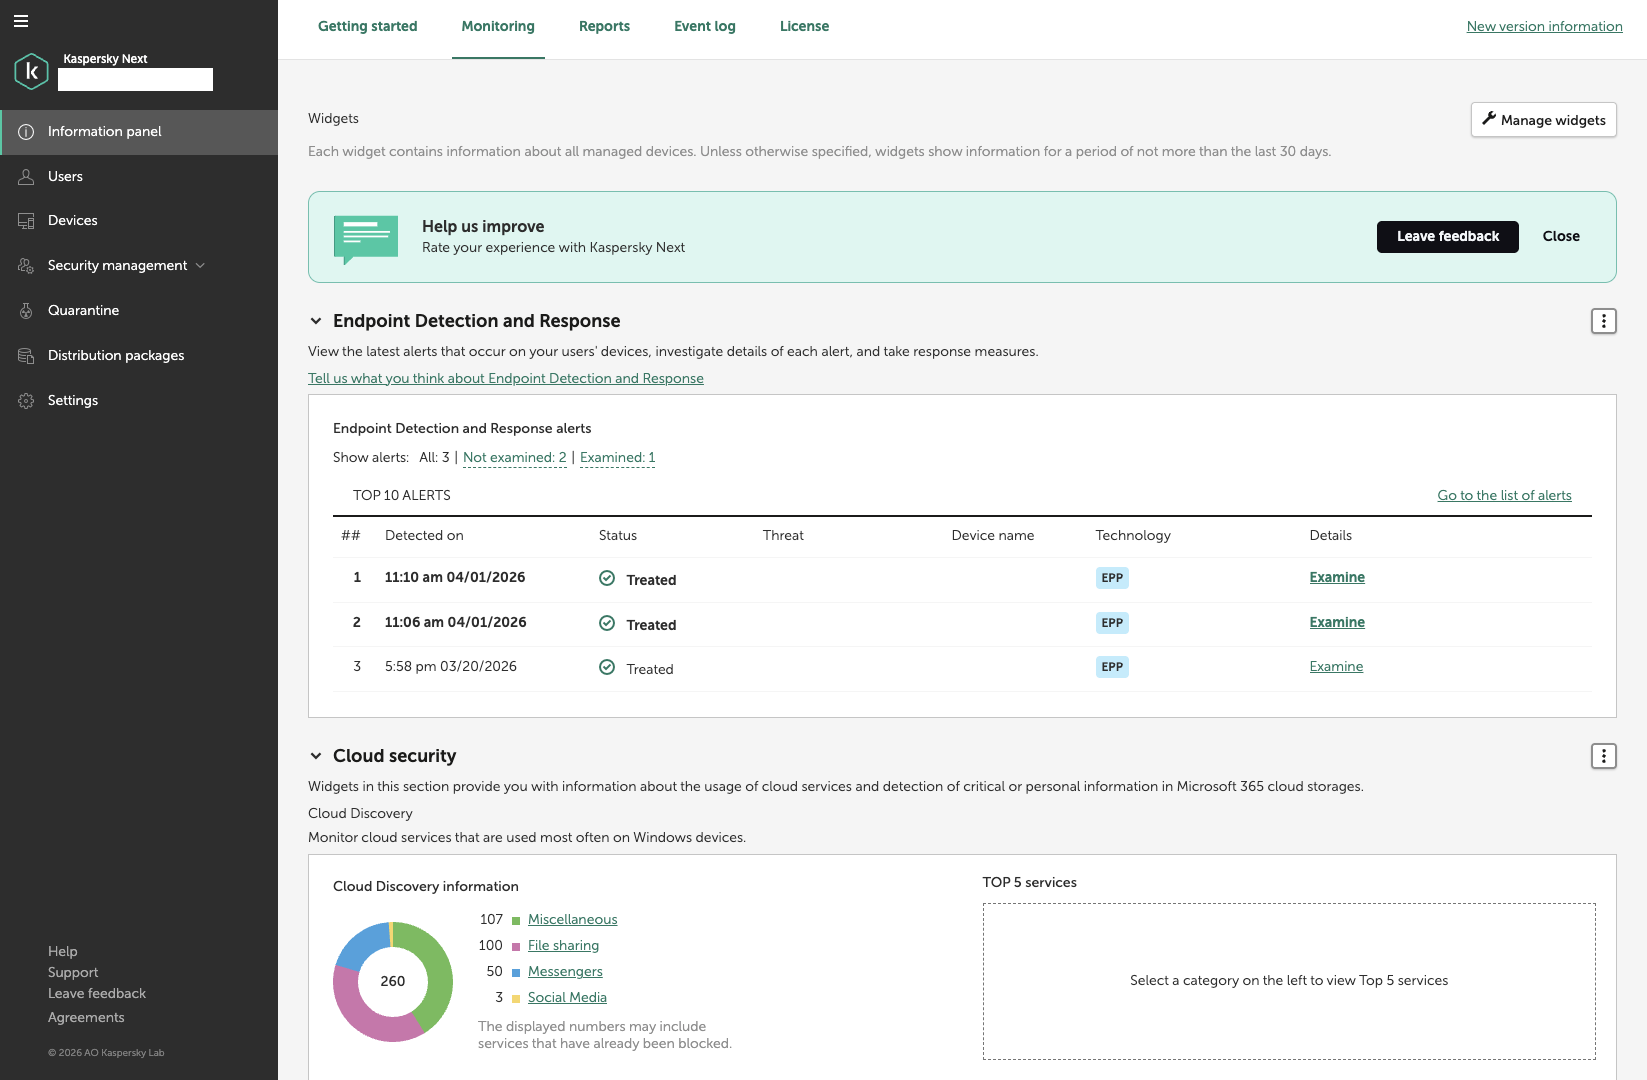Examine the 11:10 am 04/01/2026 alert
1647x1080 pixels.
point(1337,578)
